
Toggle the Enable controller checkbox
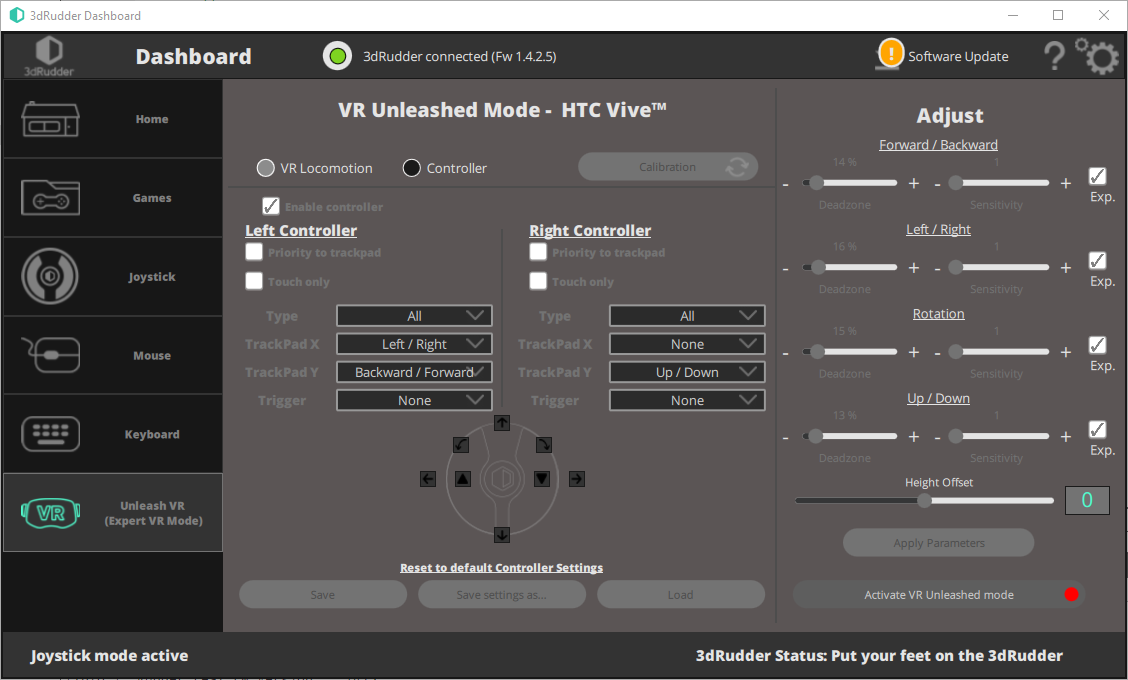tap(270, 207)
